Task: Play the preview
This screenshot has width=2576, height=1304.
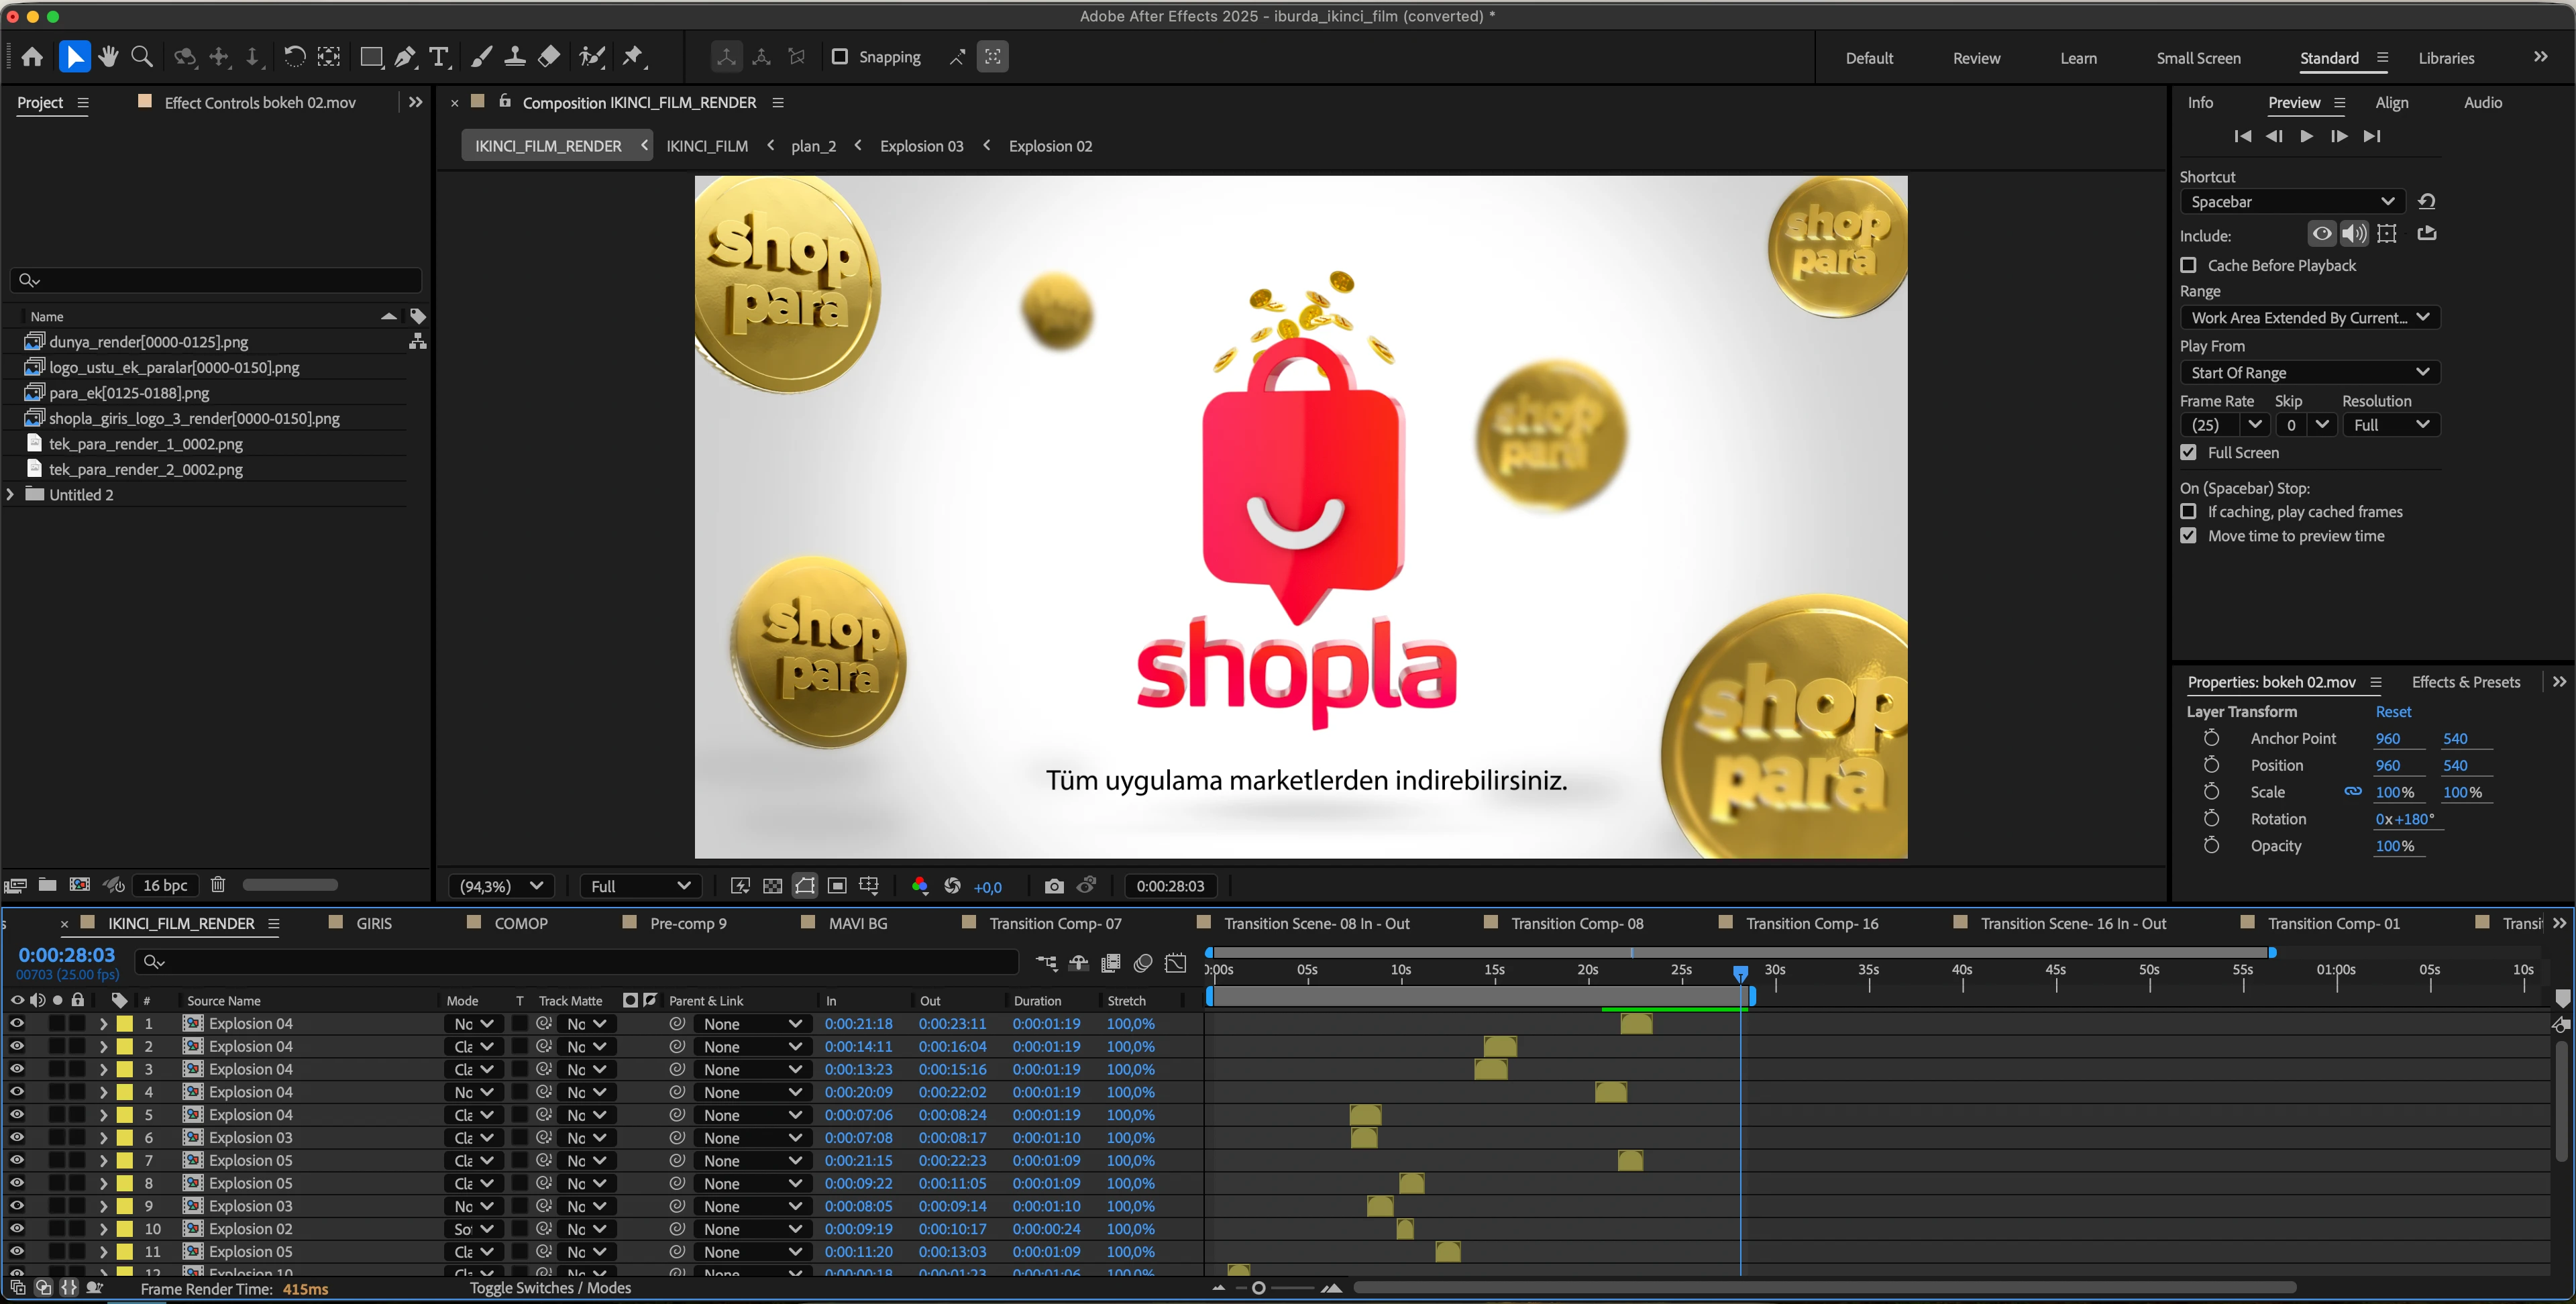Action: tap(2306, 136)
